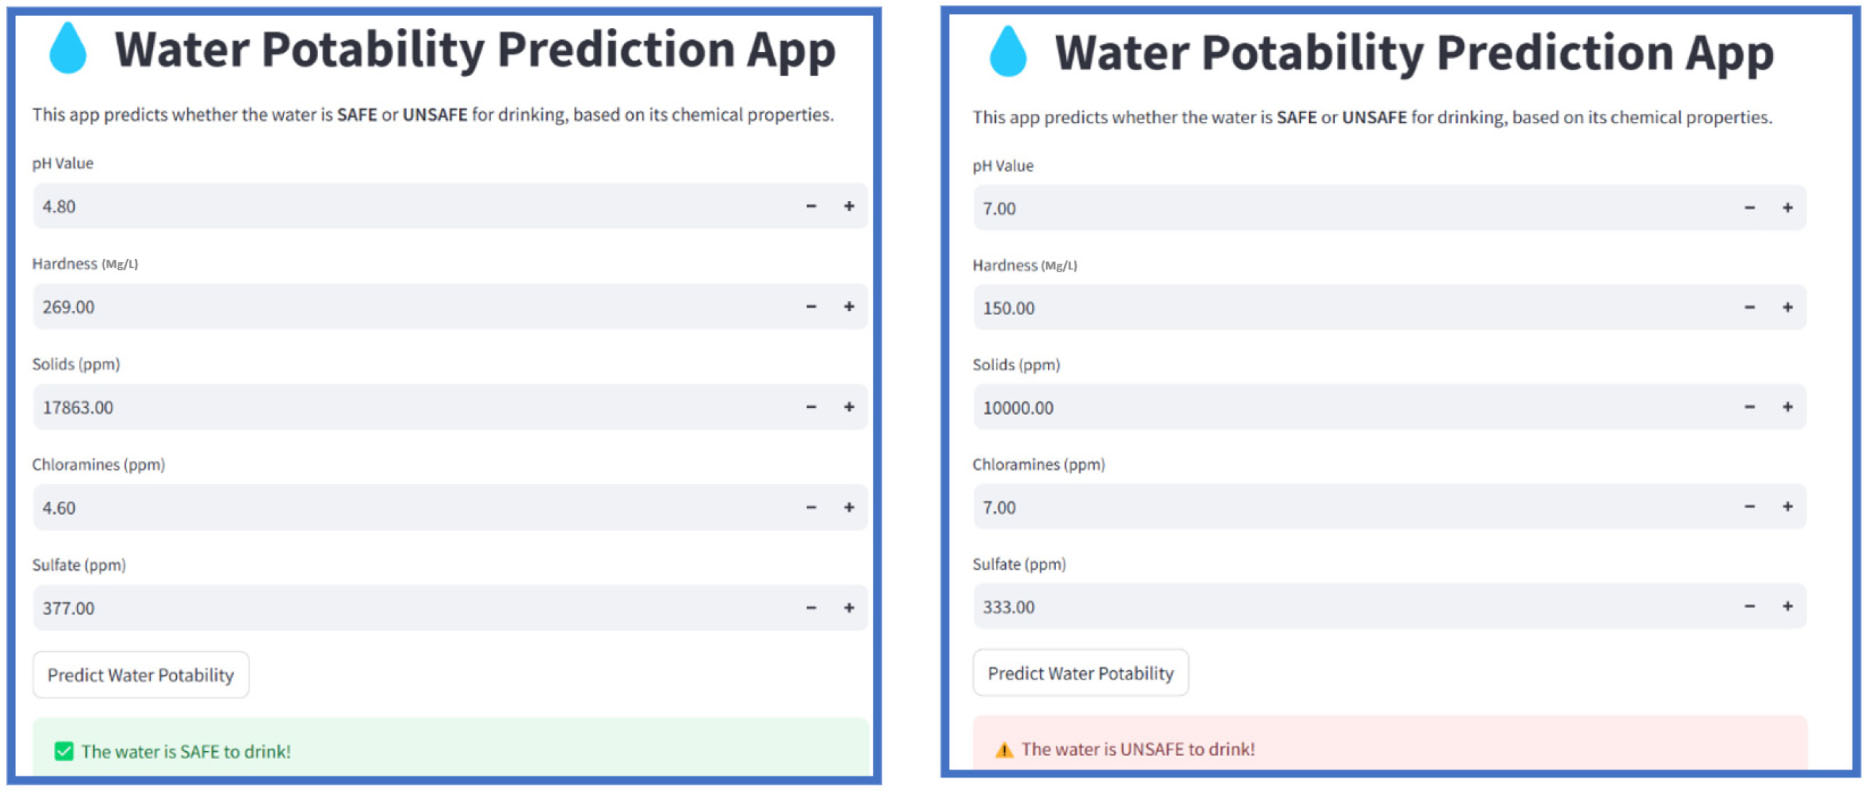This screenshot has height=792, width=1865.
Task: Click plus on Solids field showing 10000.00
Action: click(x=1787, y=407)
